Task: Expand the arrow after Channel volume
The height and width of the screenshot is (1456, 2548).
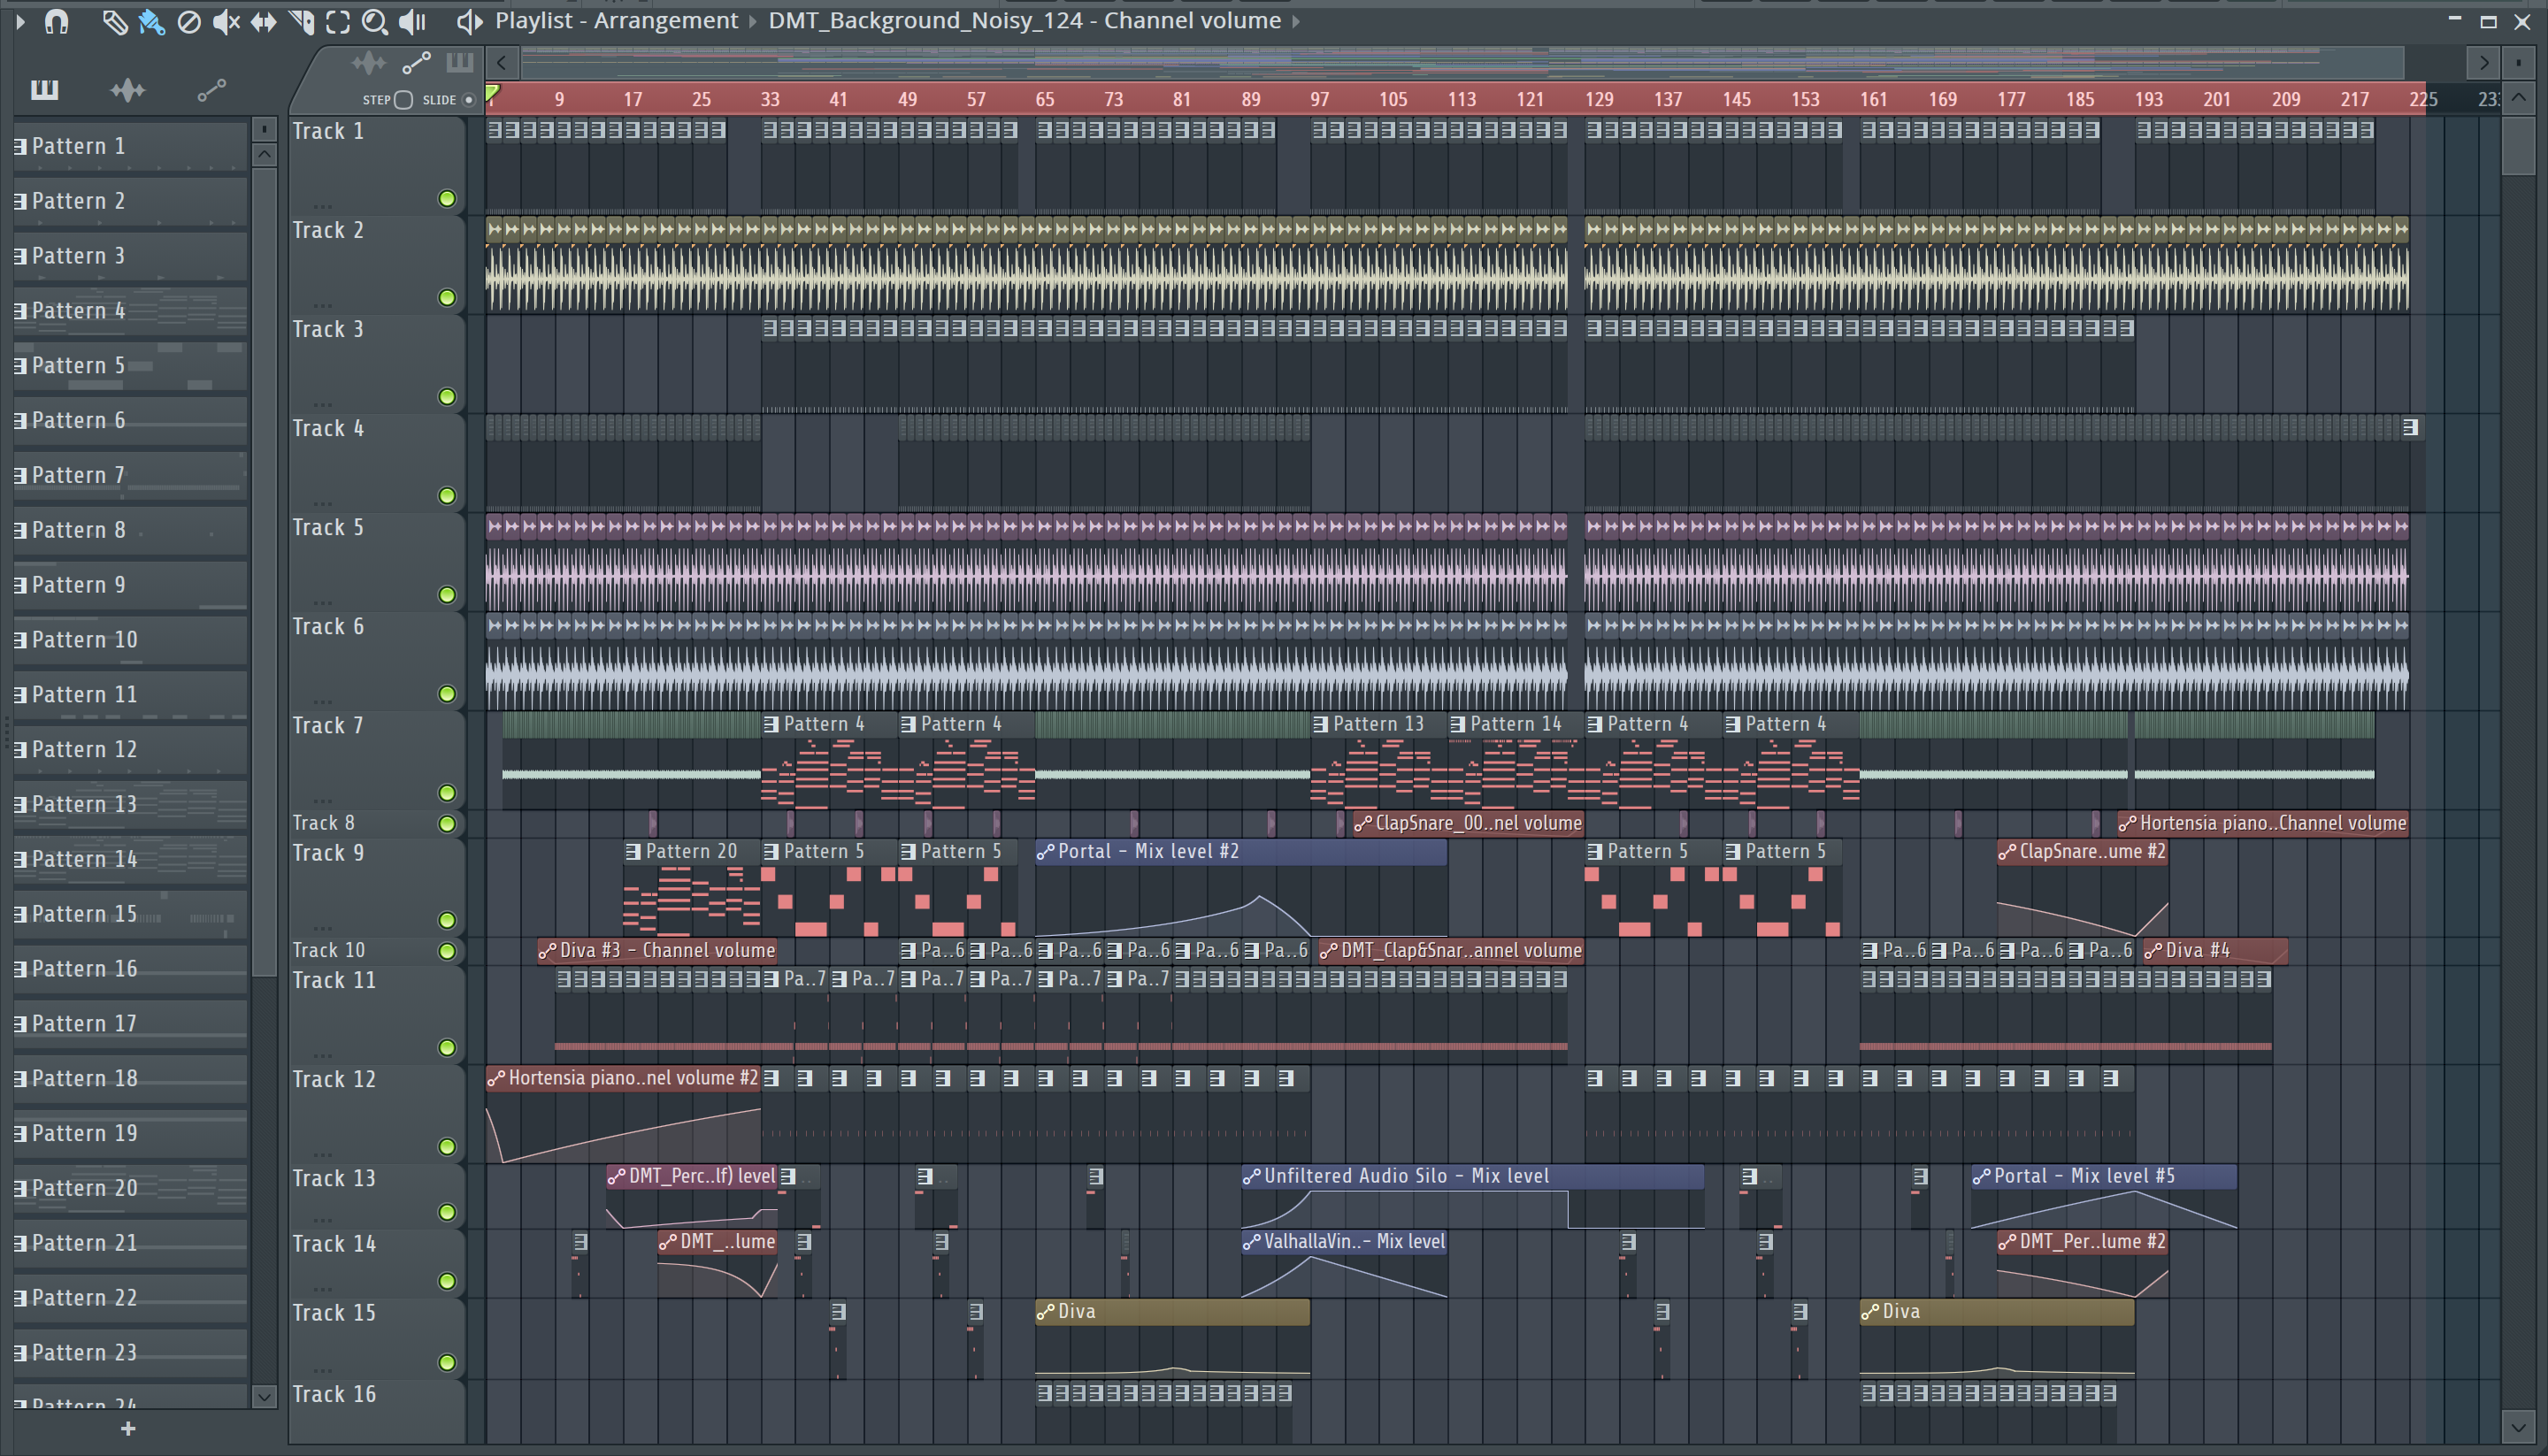Action: coord(1296,21)
